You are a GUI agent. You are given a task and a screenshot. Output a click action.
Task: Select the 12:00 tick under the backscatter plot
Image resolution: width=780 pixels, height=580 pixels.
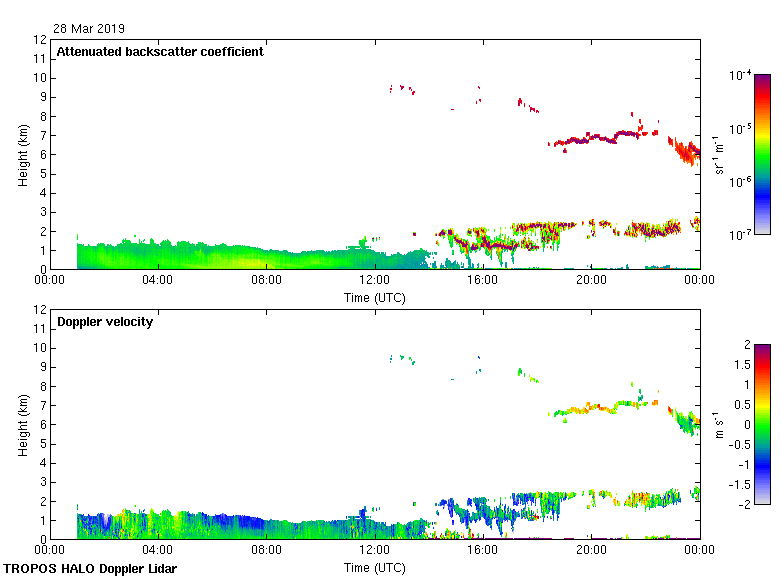click(x=374, y=280)
